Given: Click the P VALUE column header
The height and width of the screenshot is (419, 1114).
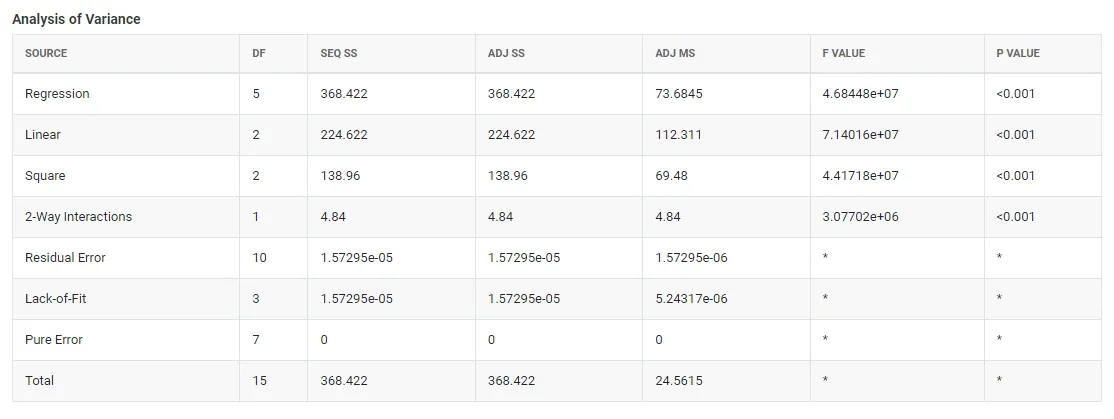Looking at the screenshot, I should click(x=1017, y=53).
